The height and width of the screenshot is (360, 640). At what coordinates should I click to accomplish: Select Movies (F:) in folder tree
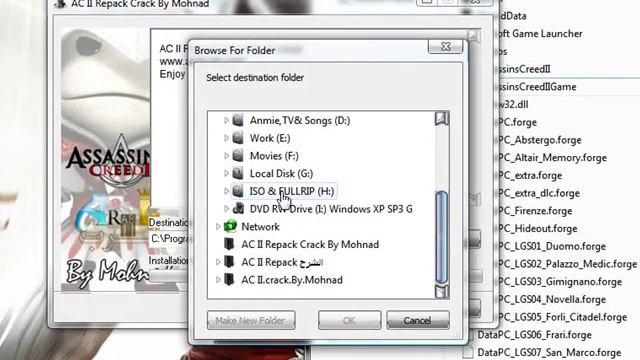click(274, 156)
